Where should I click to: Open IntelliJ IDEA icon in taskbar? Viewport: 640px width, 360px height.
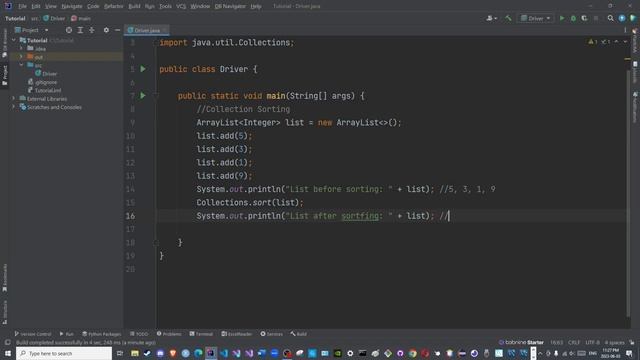pos(211,353)
